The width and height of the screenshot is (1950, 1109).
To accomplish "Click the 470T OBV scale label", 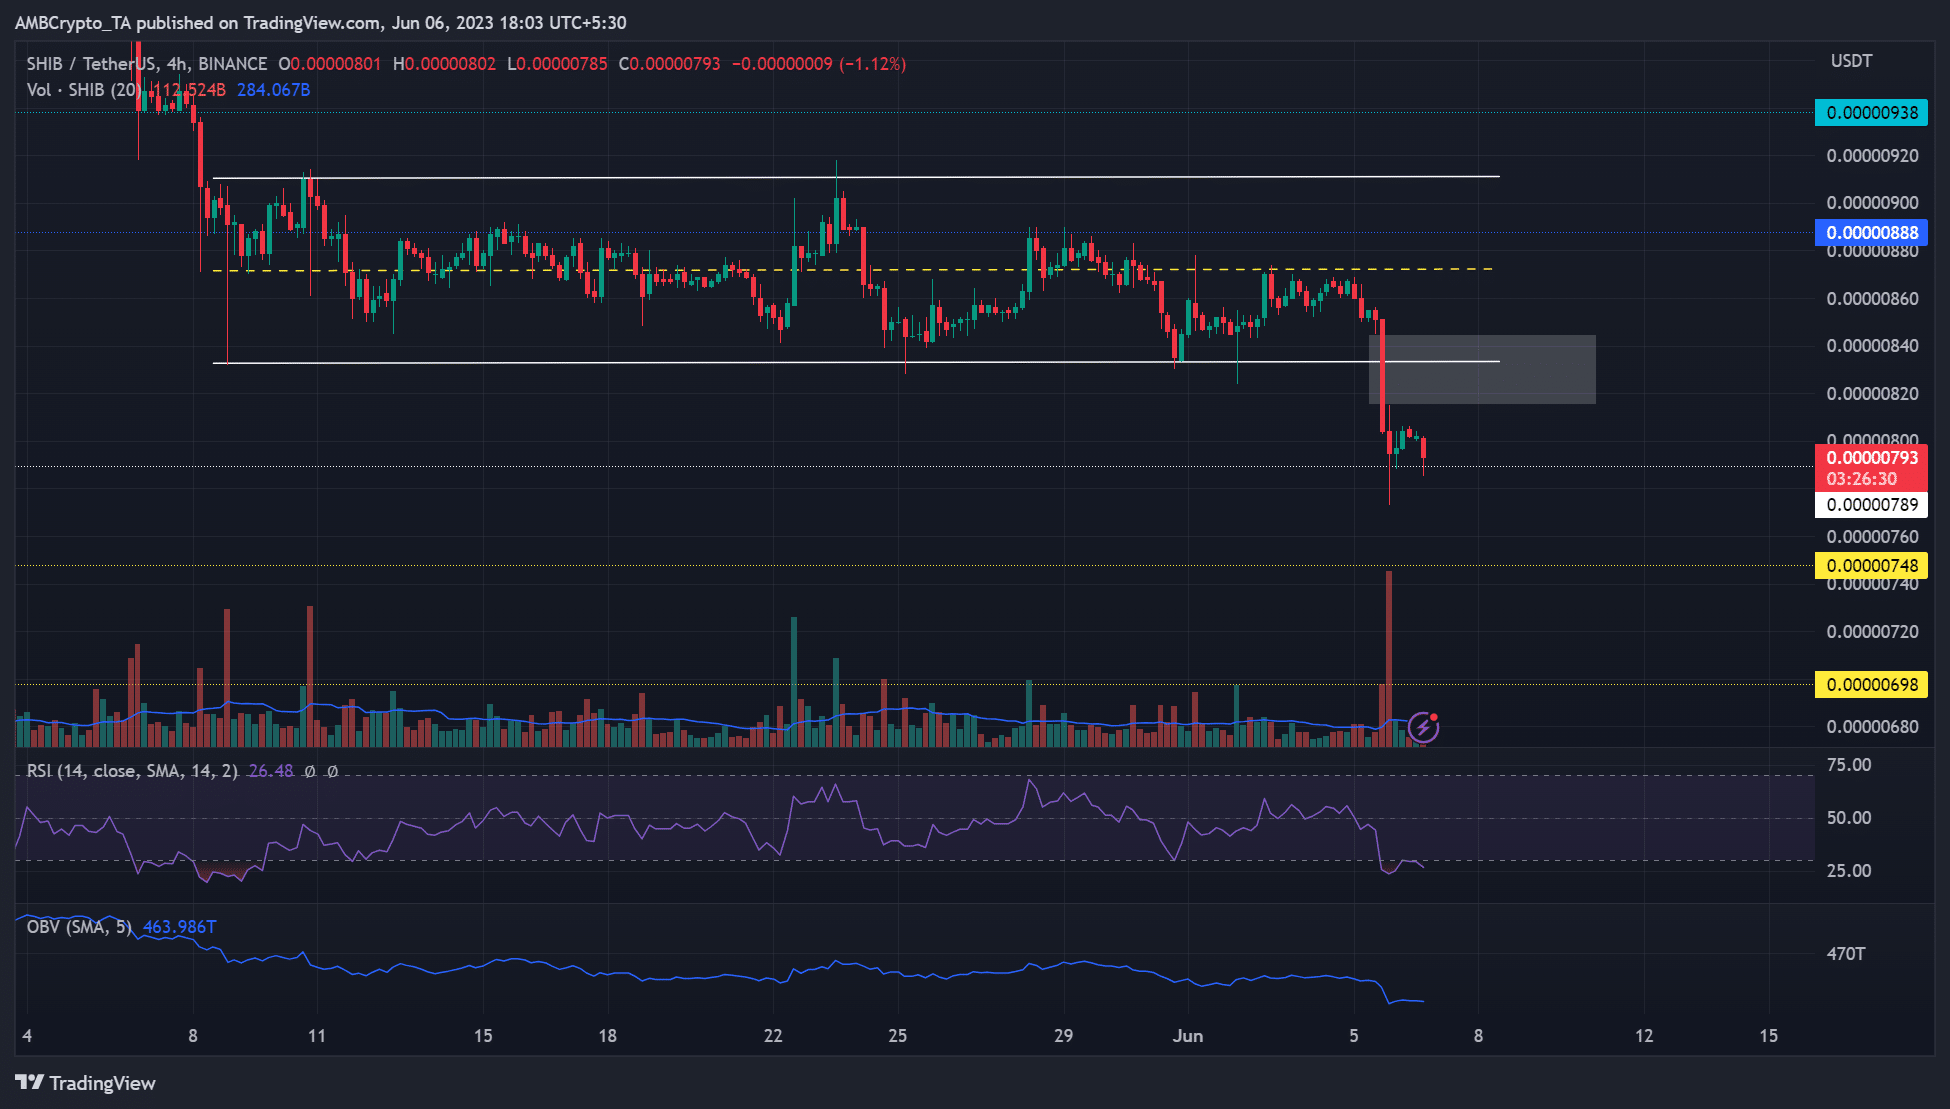I will tap(1846, 954).
